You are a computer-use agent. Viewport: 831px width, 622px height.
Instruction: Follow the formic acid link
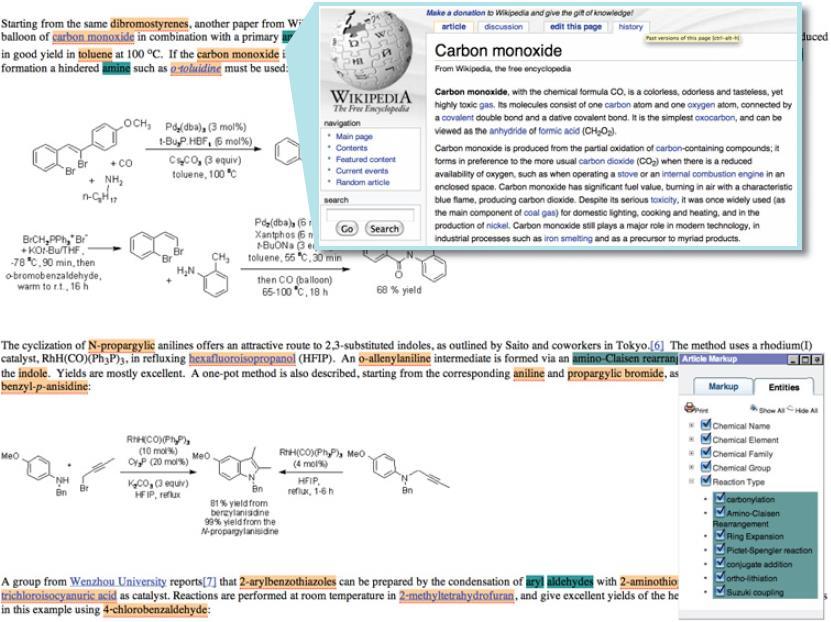click(x=559, y=130)
